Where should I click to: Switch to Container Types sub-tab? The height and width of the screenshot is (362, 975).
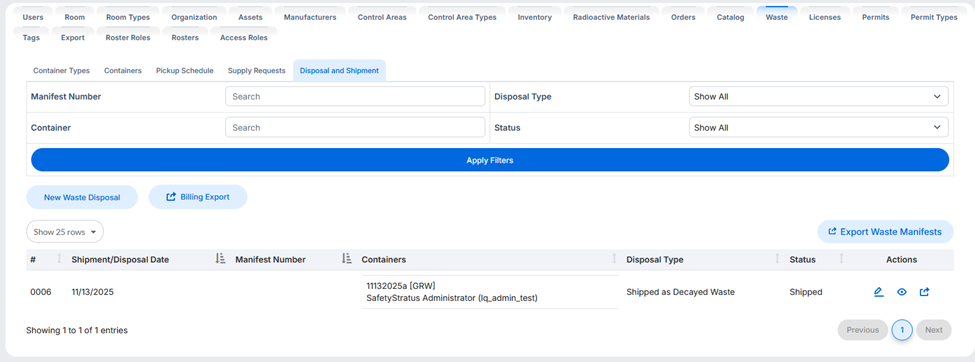point(61,71)
